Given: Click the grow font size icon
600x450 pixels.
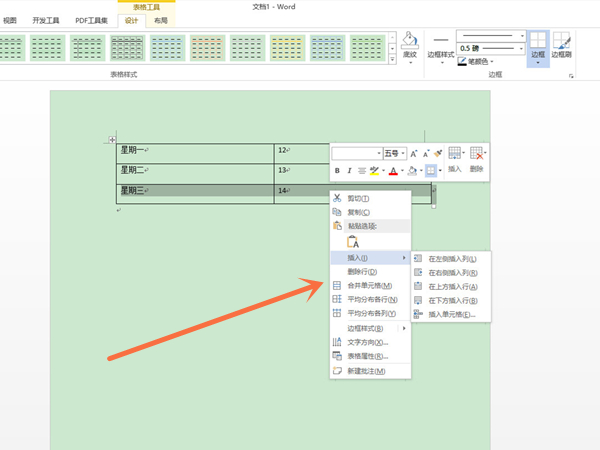Looking at the screenshot, I should 413,153.
